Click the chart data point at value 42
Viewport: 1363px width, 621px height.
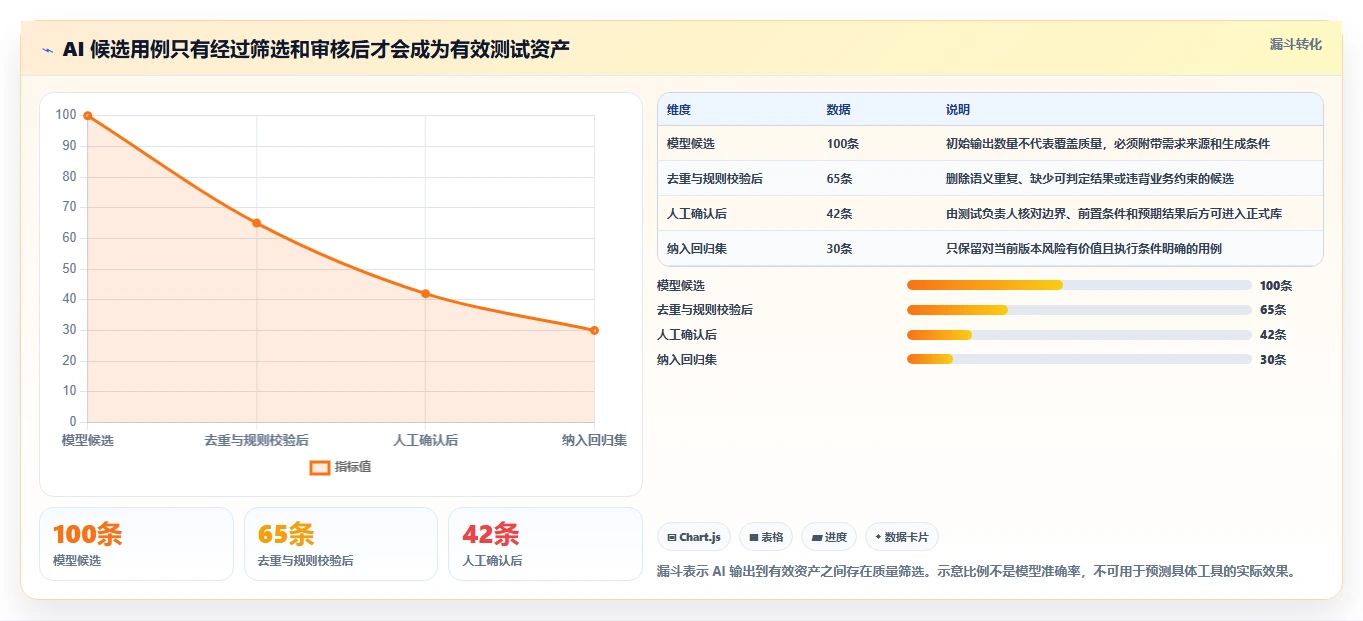click(x=426, y=293)
